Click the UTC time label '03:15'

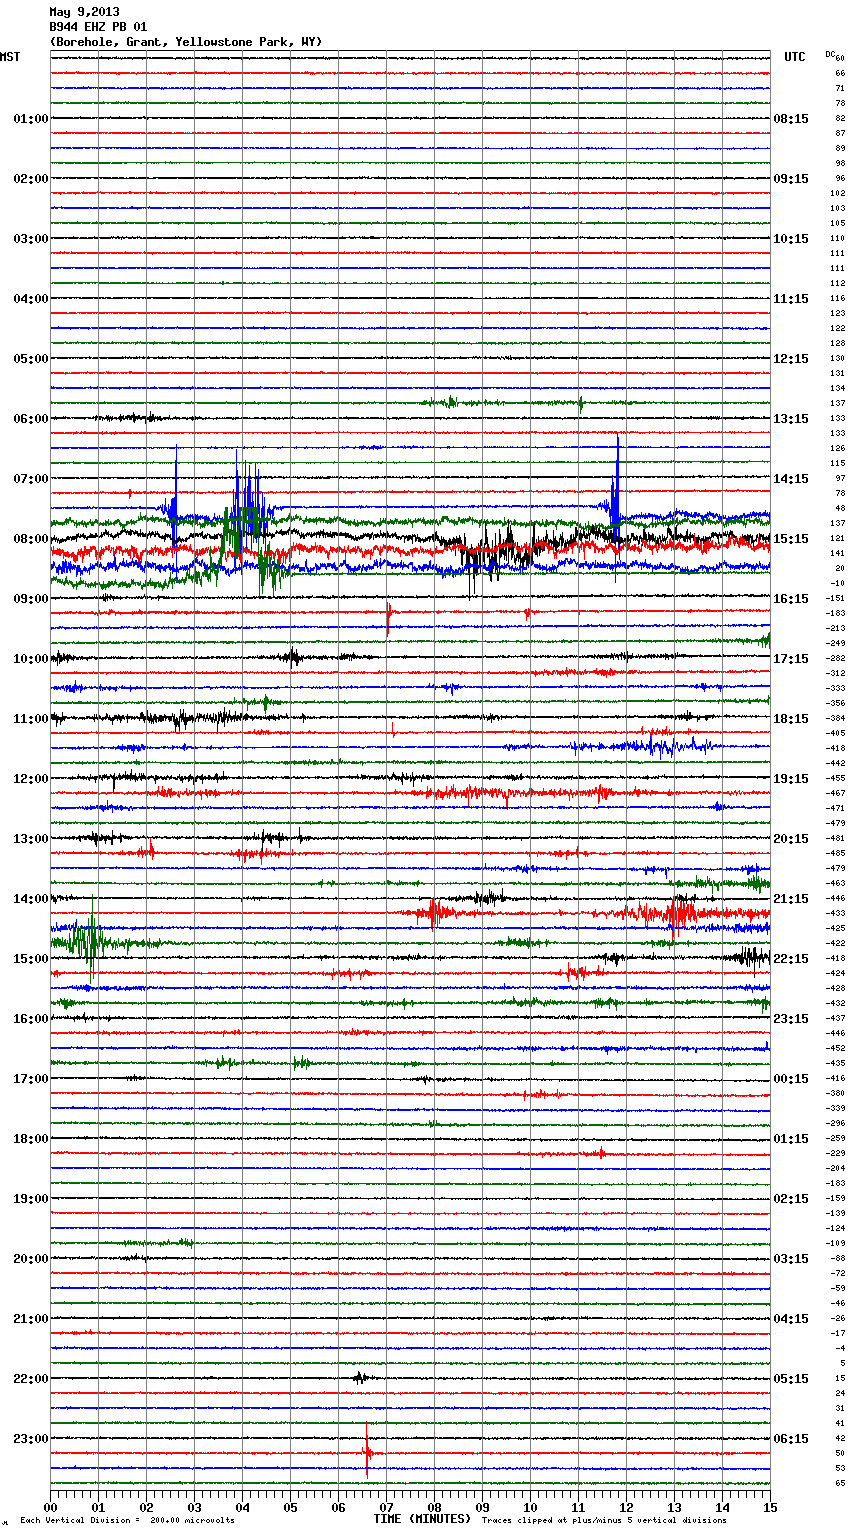point(791,1259)
